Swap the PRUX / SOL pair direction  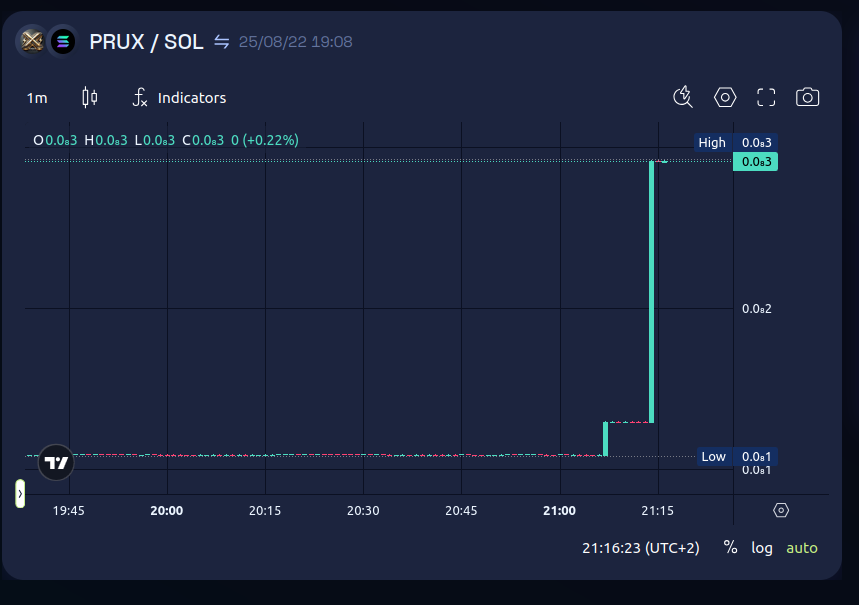click(221, 42)
